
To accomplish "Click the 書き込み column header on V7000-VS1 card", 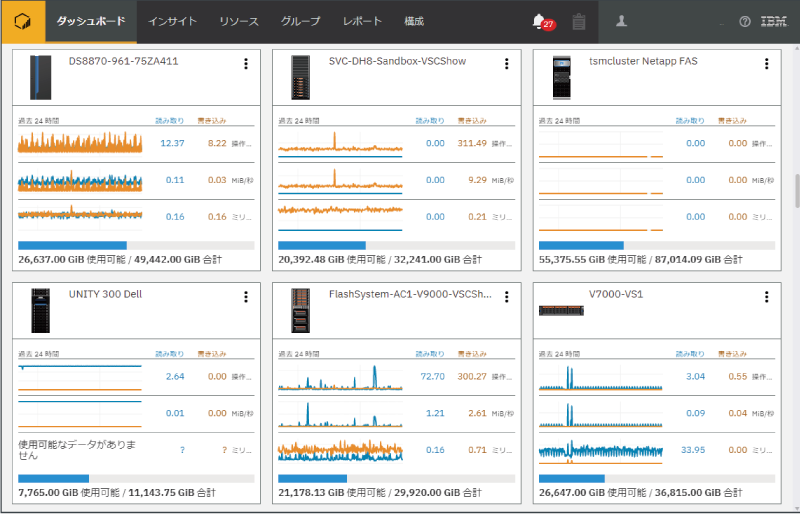I will coord(732,354).
